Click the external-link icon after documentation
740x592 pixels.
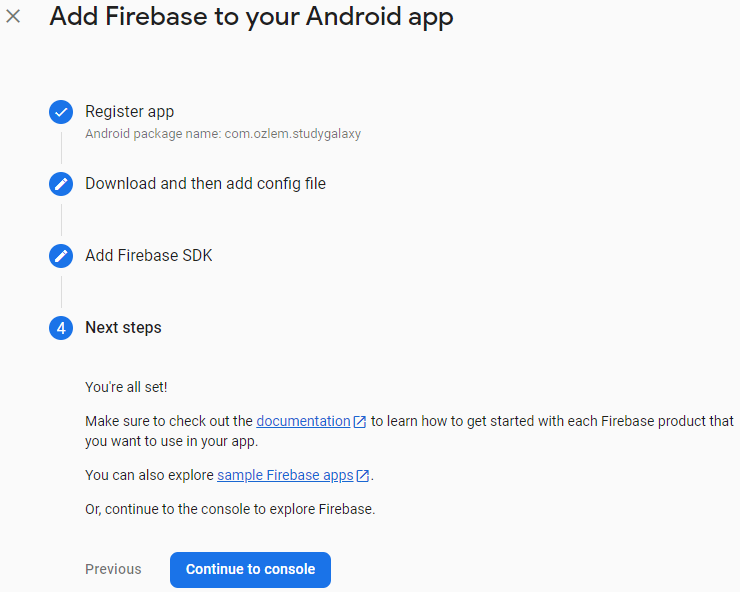click(x=360, y=422)
